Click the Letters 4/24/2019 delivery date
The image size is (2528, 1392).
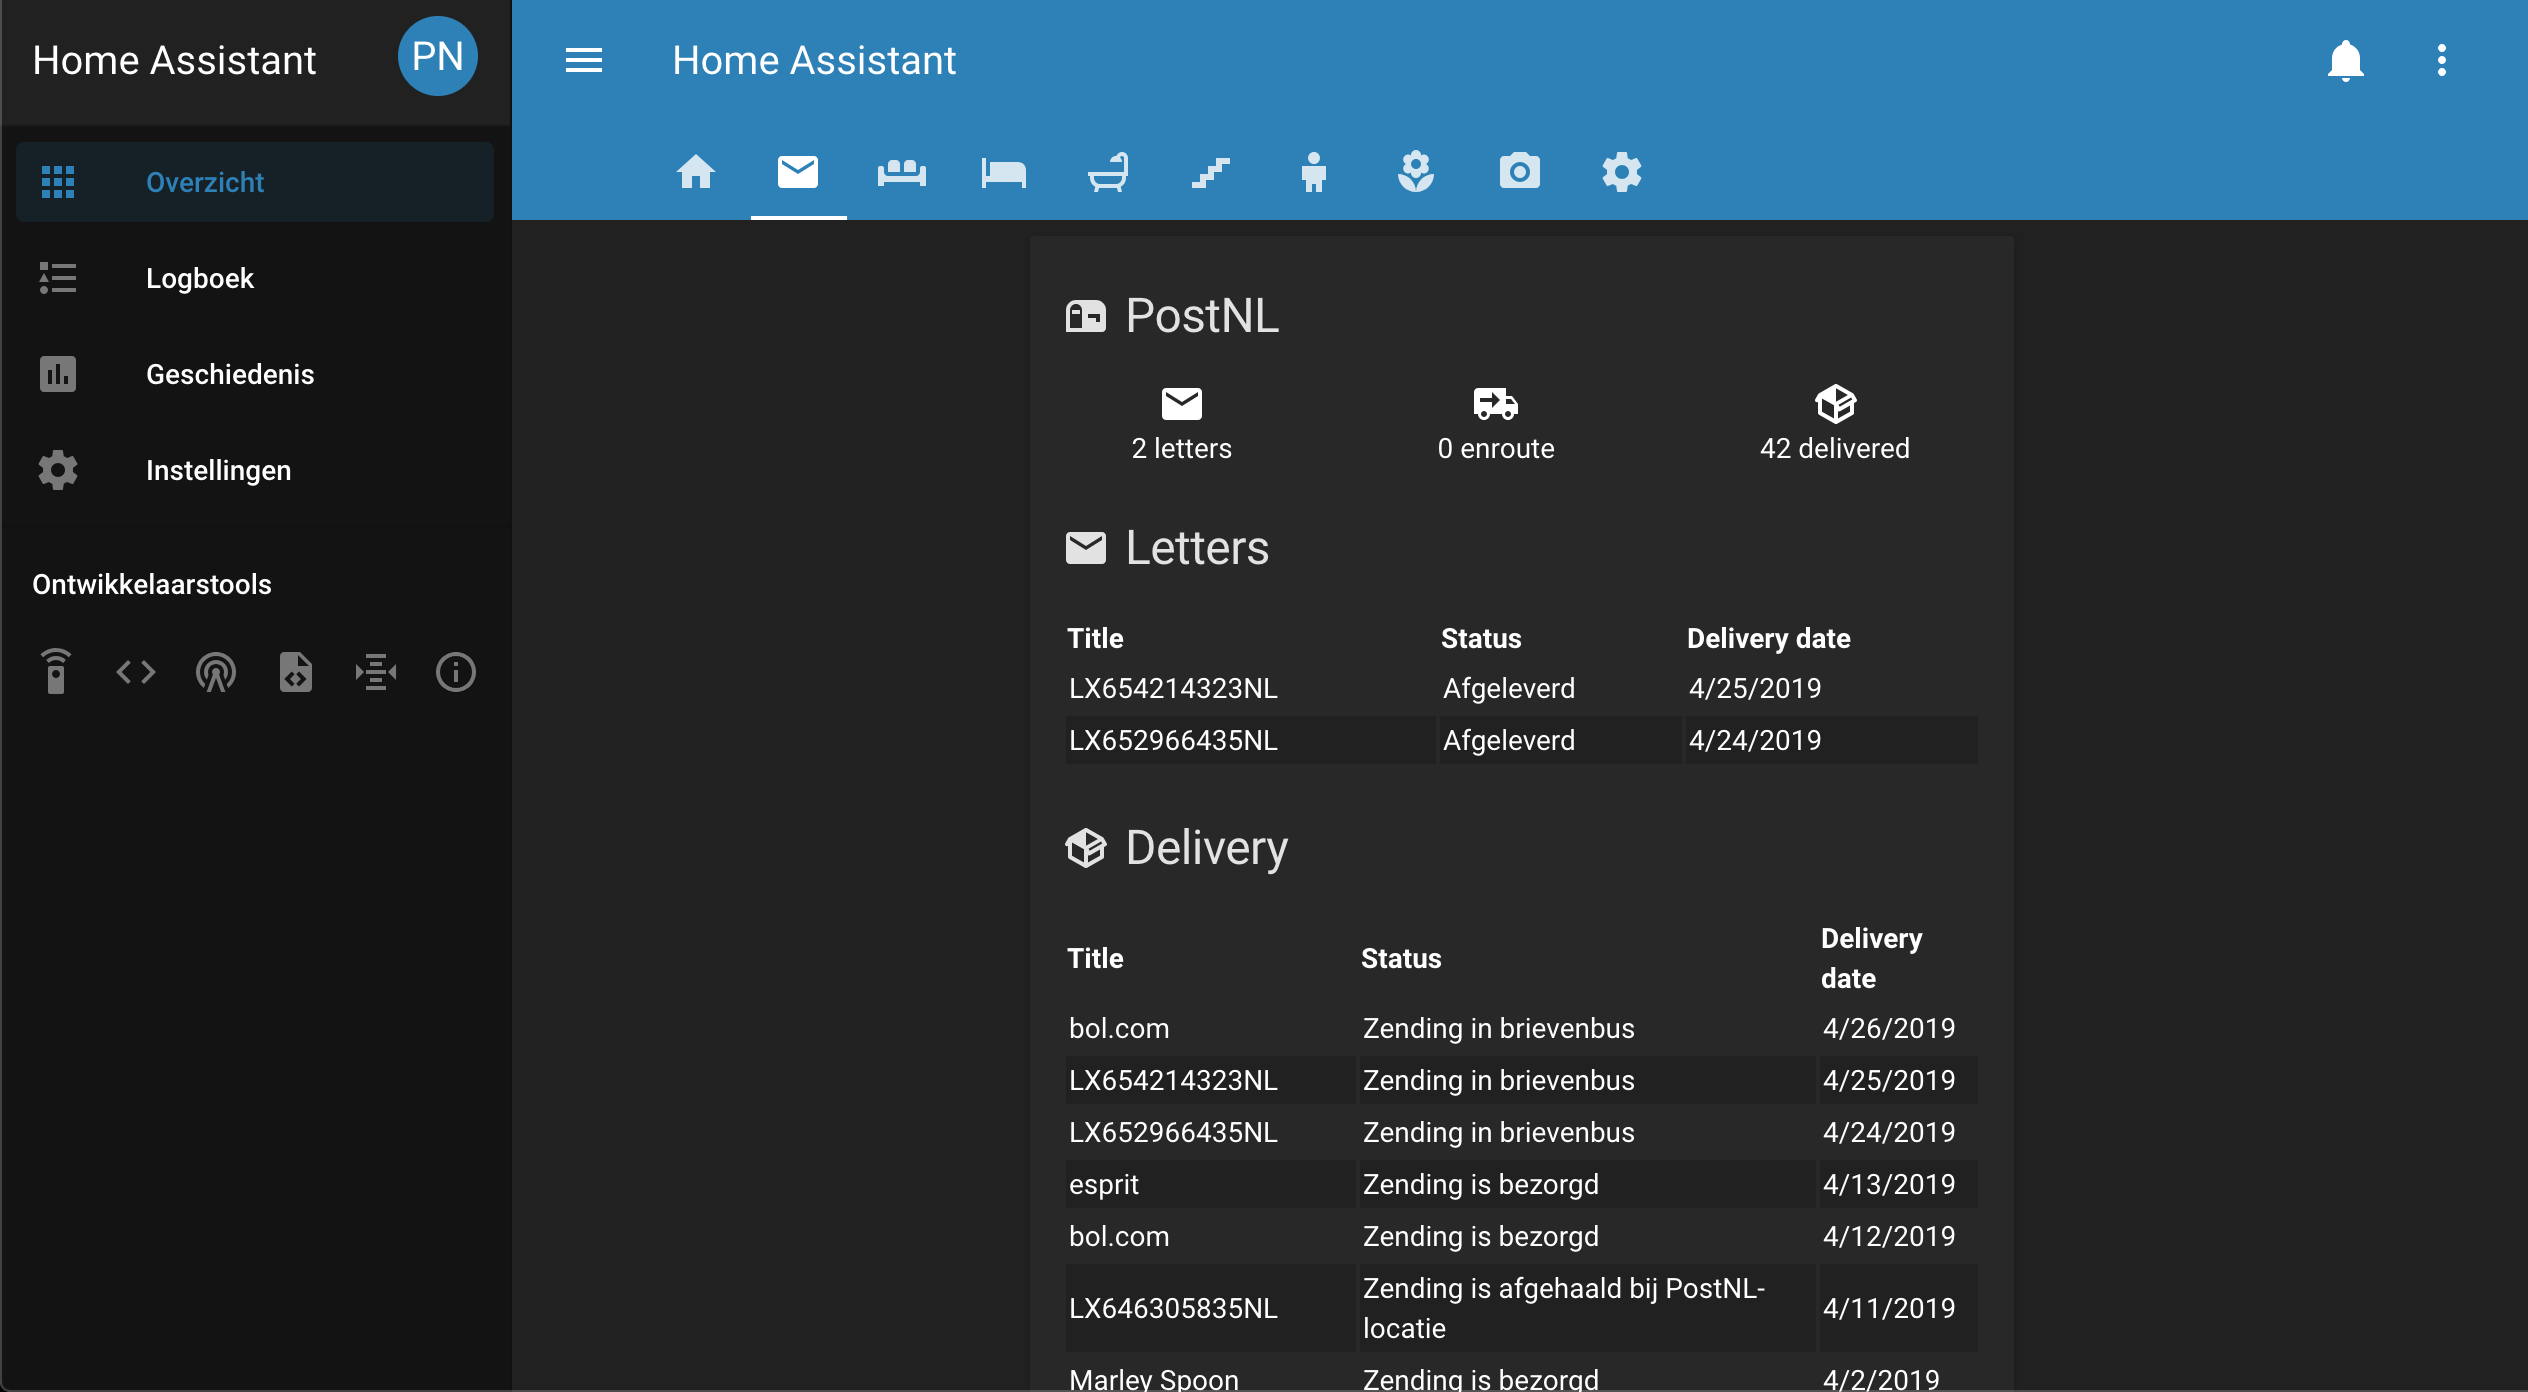pos(1755,740)
